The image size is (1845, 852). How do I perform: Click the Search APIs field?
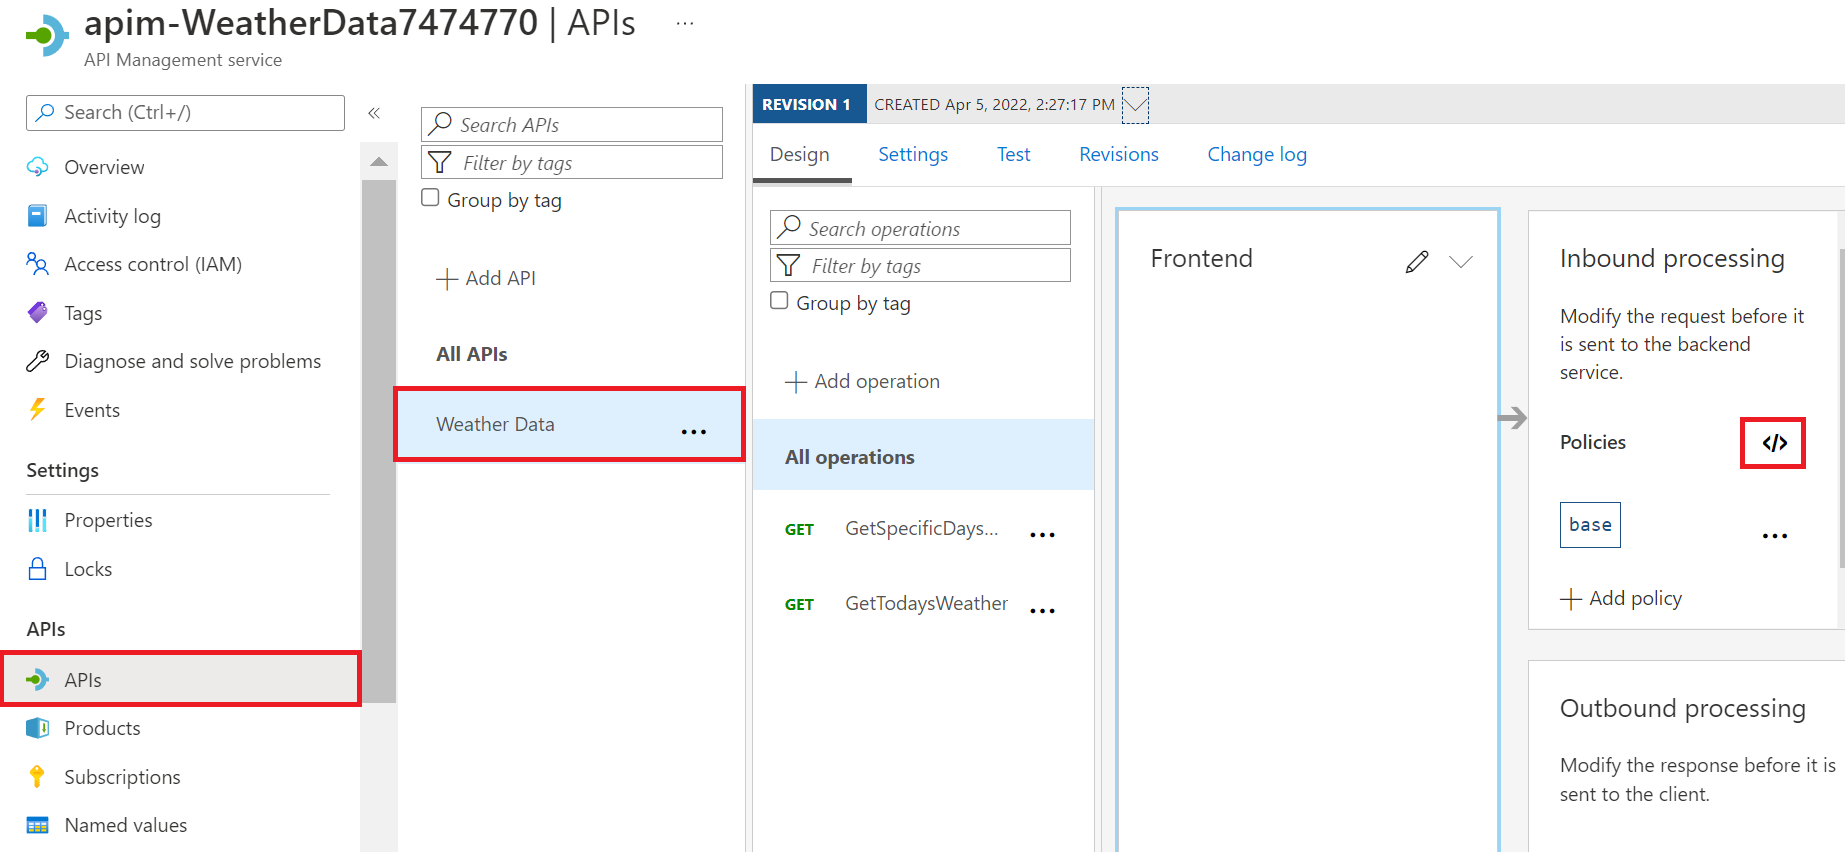572,125
